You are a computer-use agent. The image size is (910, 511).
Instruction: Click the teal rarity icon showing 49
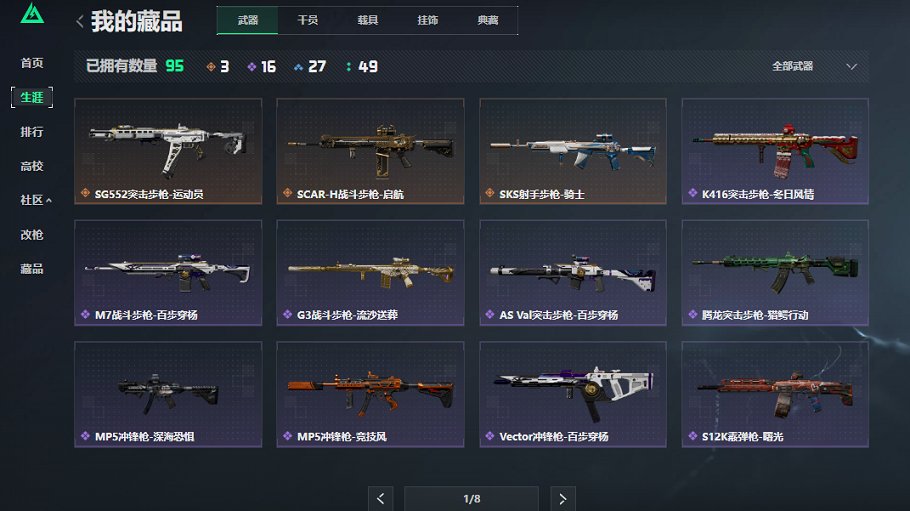tap(348, 67)
